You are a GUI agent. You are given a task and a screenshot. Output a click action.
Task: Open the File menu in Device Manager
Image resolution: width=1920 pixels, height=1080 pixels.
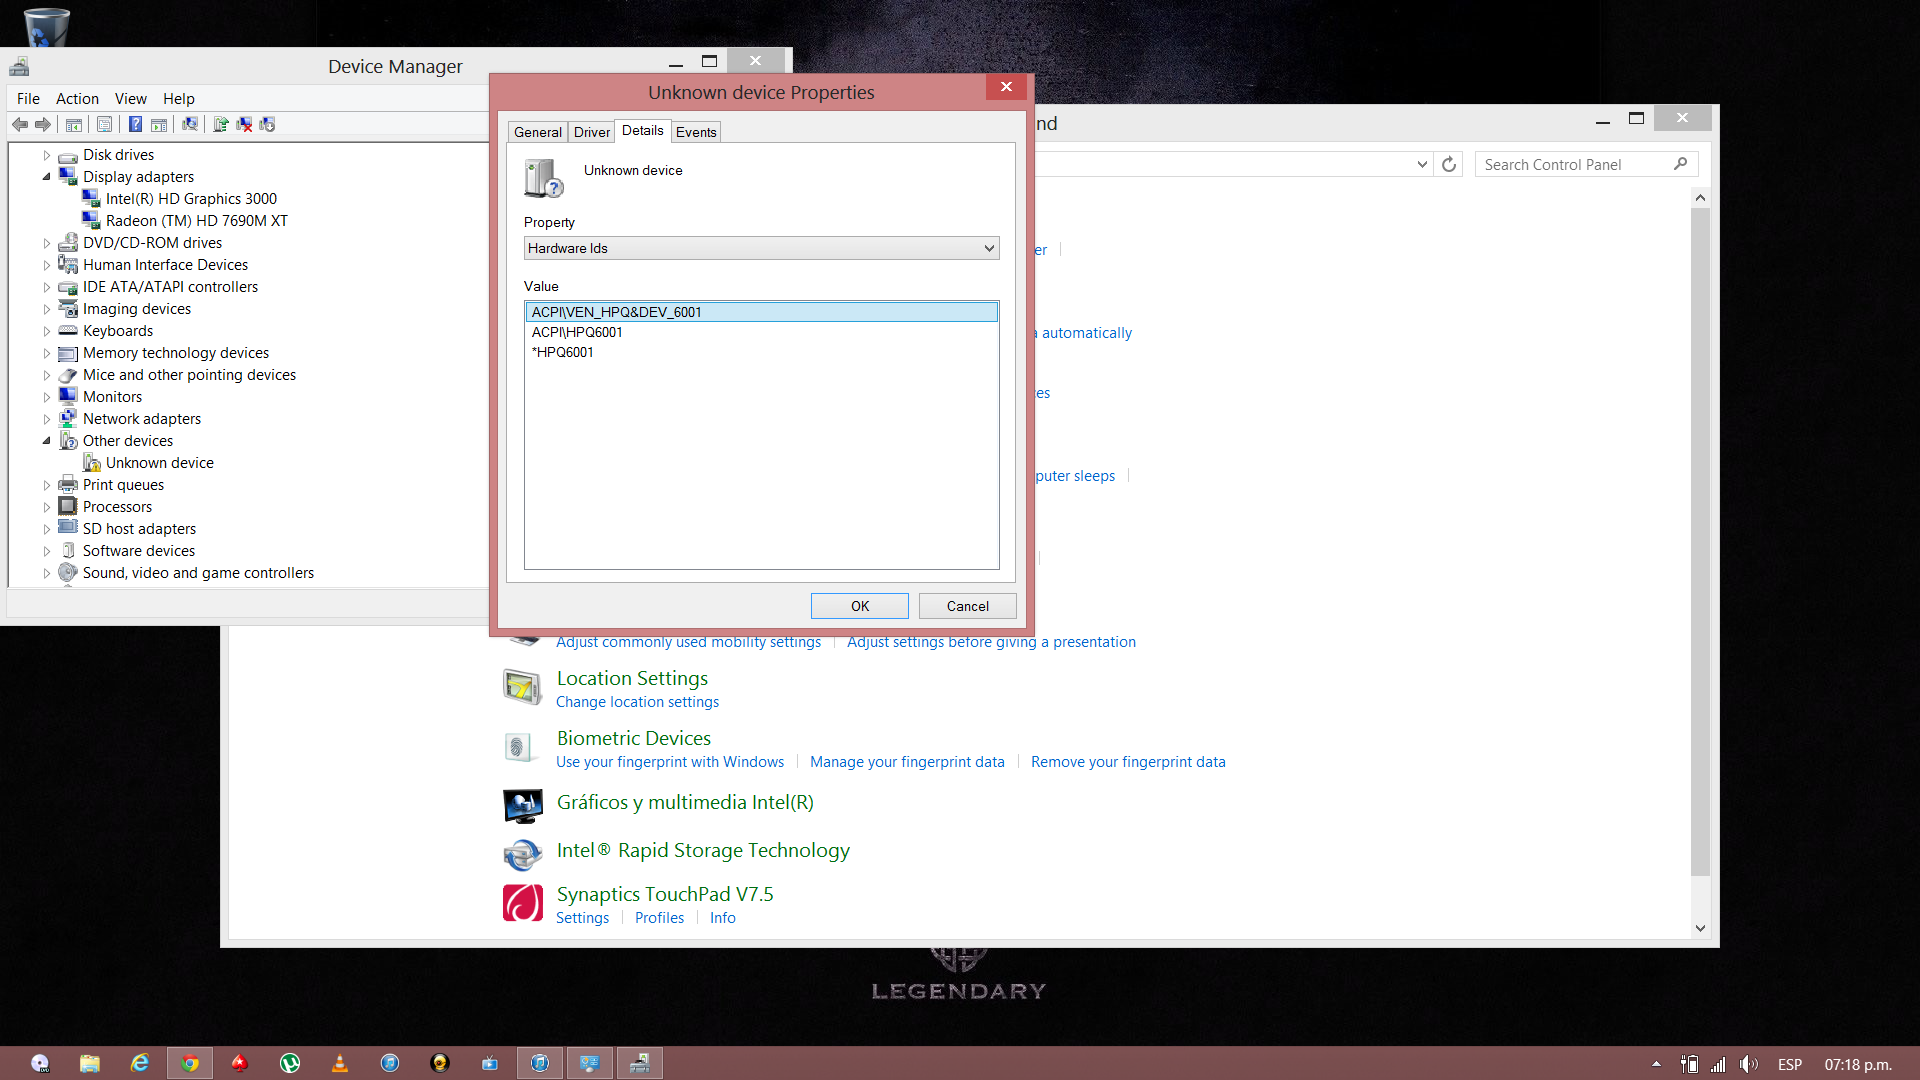coord(28,98)
